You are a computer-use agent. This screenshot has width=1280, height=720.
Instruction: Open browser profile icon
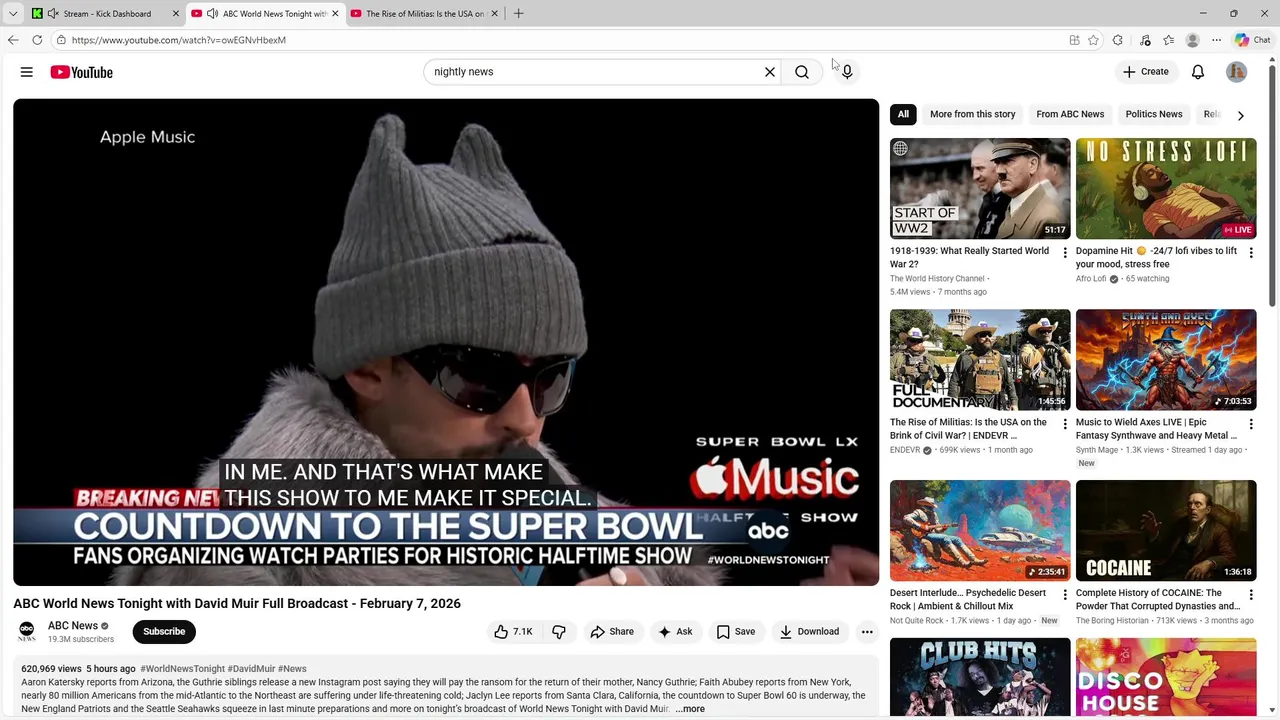[1192, 40]
